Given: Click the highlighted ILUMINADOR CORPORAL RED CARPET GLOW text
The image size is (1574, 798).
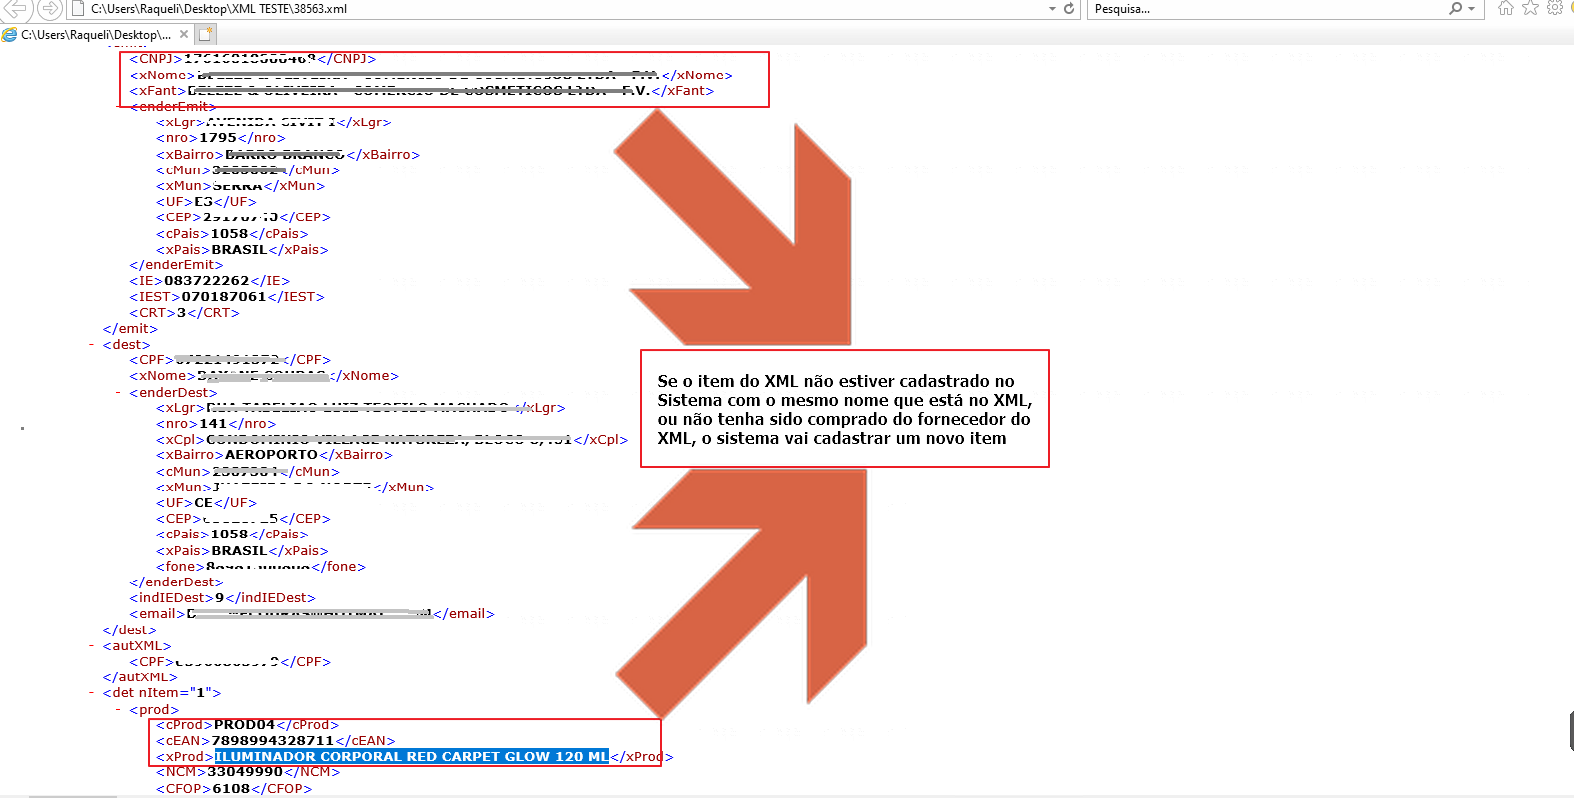Looking at the screenshot, I should click(x=411, y=757).
